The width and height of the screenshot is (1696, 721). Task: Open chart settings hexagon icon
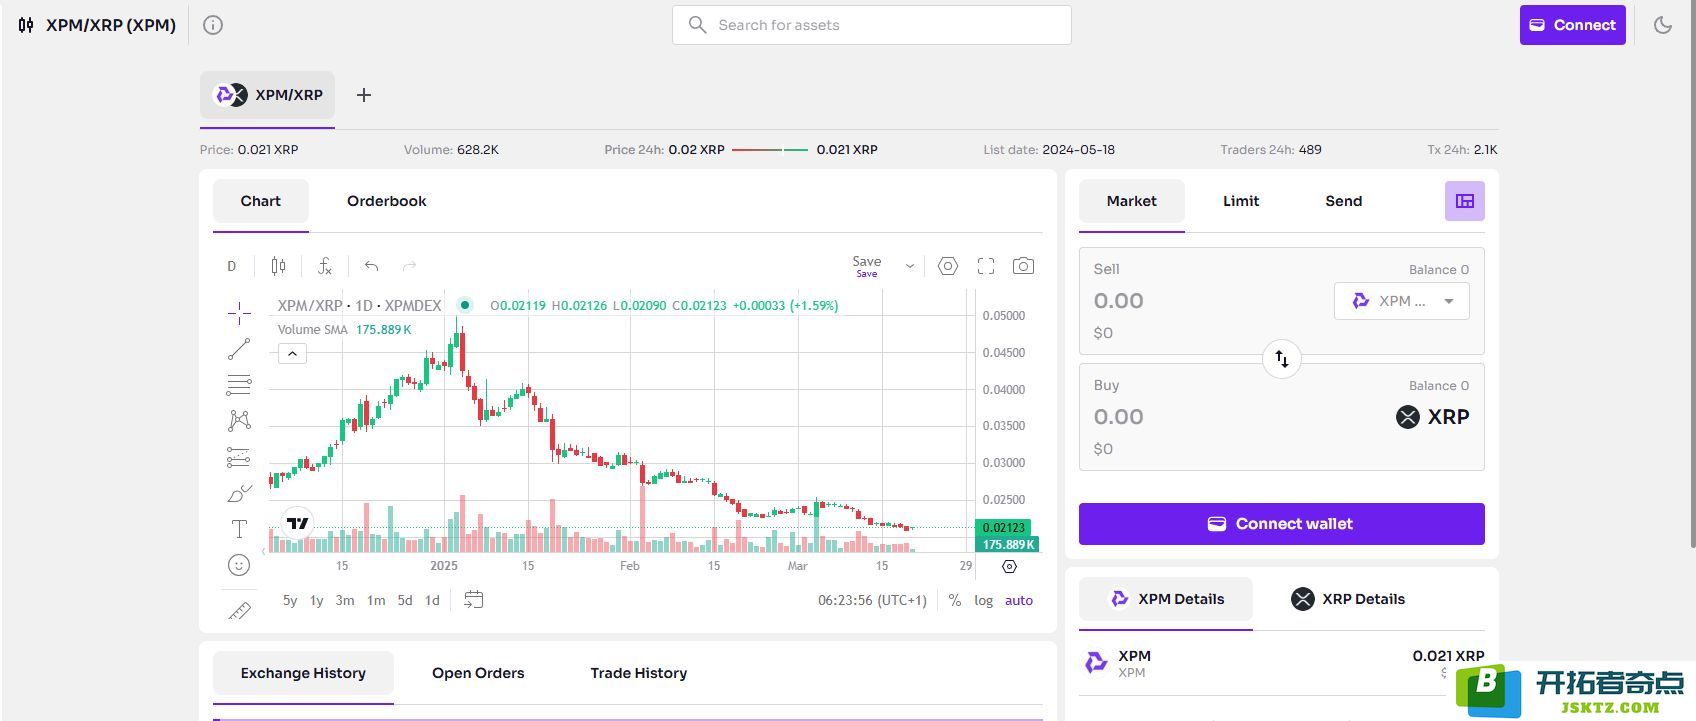(948, 266)
